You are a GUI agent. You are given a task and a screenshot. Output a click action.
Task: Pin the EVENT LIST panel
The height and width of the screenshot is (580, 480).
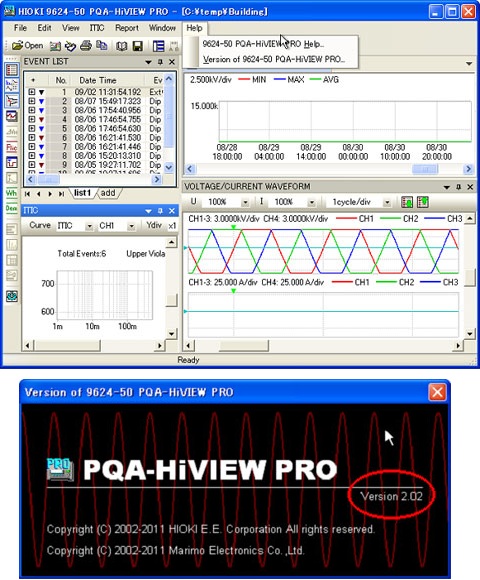(x=160, y=62)
